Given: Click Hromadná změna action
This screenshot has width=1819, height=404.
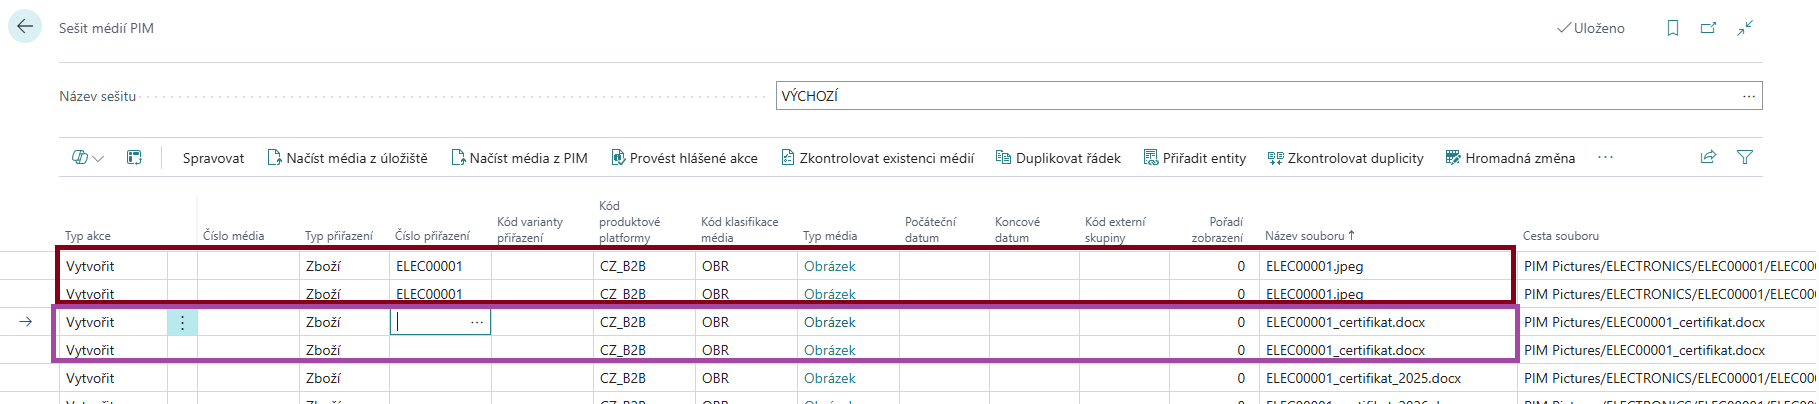Looking at the screenshot, I should 1510,158.
